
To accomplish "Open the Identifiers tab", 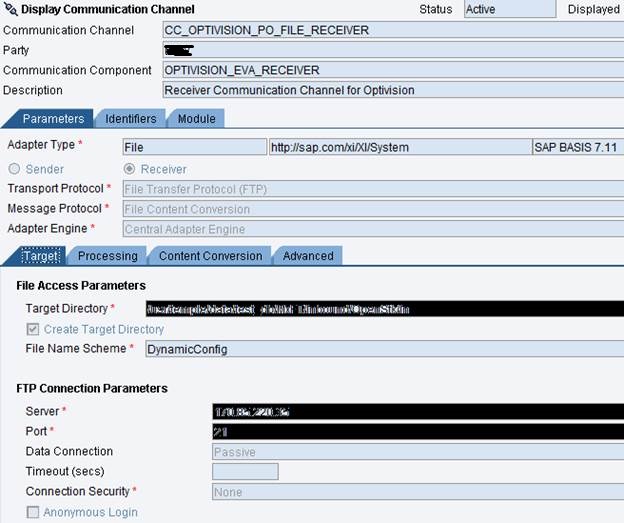I will pyautogui.click(x=131, y=119).
